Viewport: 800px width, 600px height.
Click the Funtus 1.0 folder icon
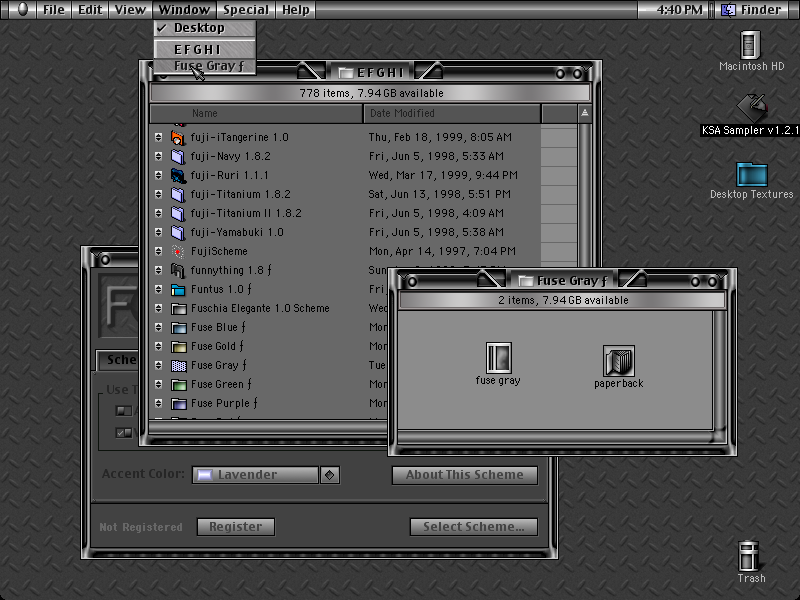[178, 289]
